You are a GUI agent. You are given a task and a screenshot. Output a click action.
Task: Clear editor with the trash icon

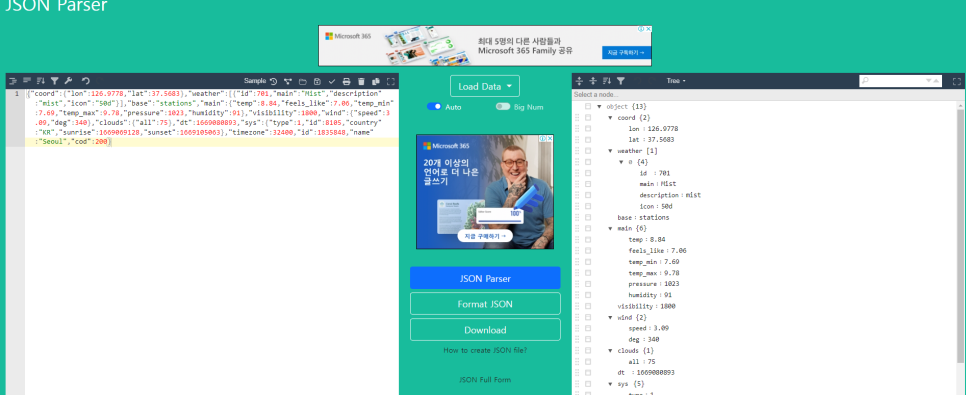(x=362, y=81)
